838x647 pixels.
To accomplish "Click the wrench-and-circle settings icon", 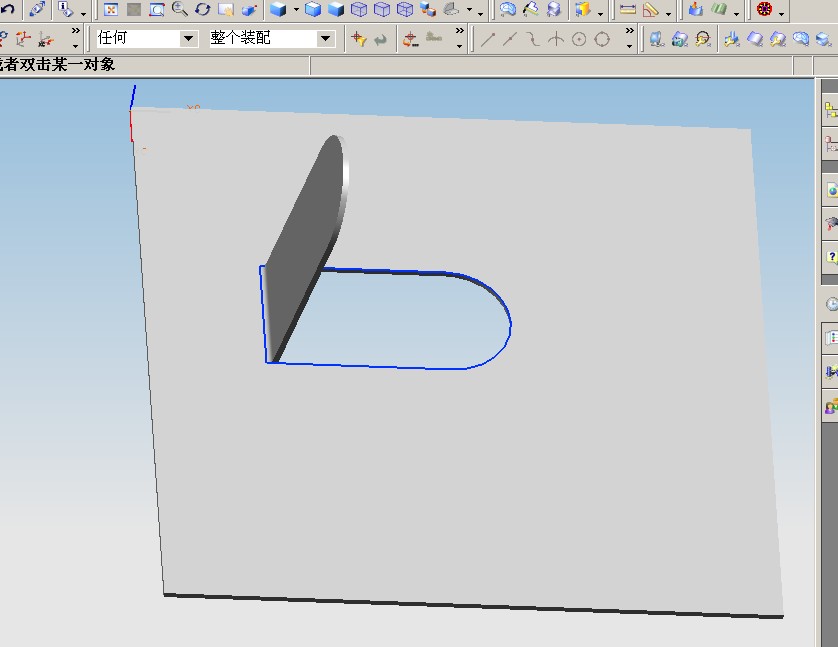I will [x=702, y=38].
